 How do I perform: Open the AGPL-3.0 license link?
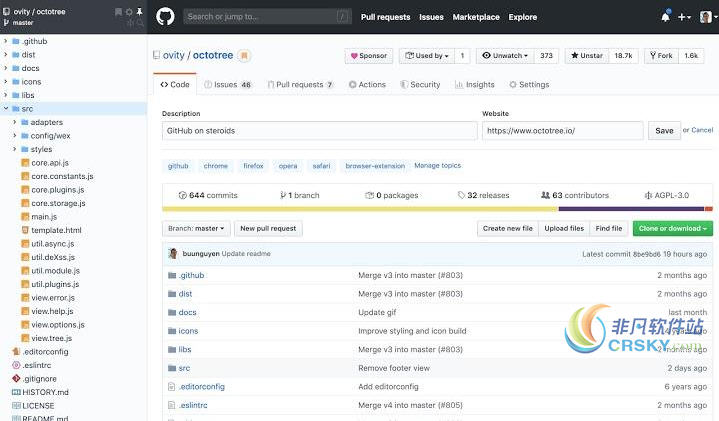[x=667, y=195]
